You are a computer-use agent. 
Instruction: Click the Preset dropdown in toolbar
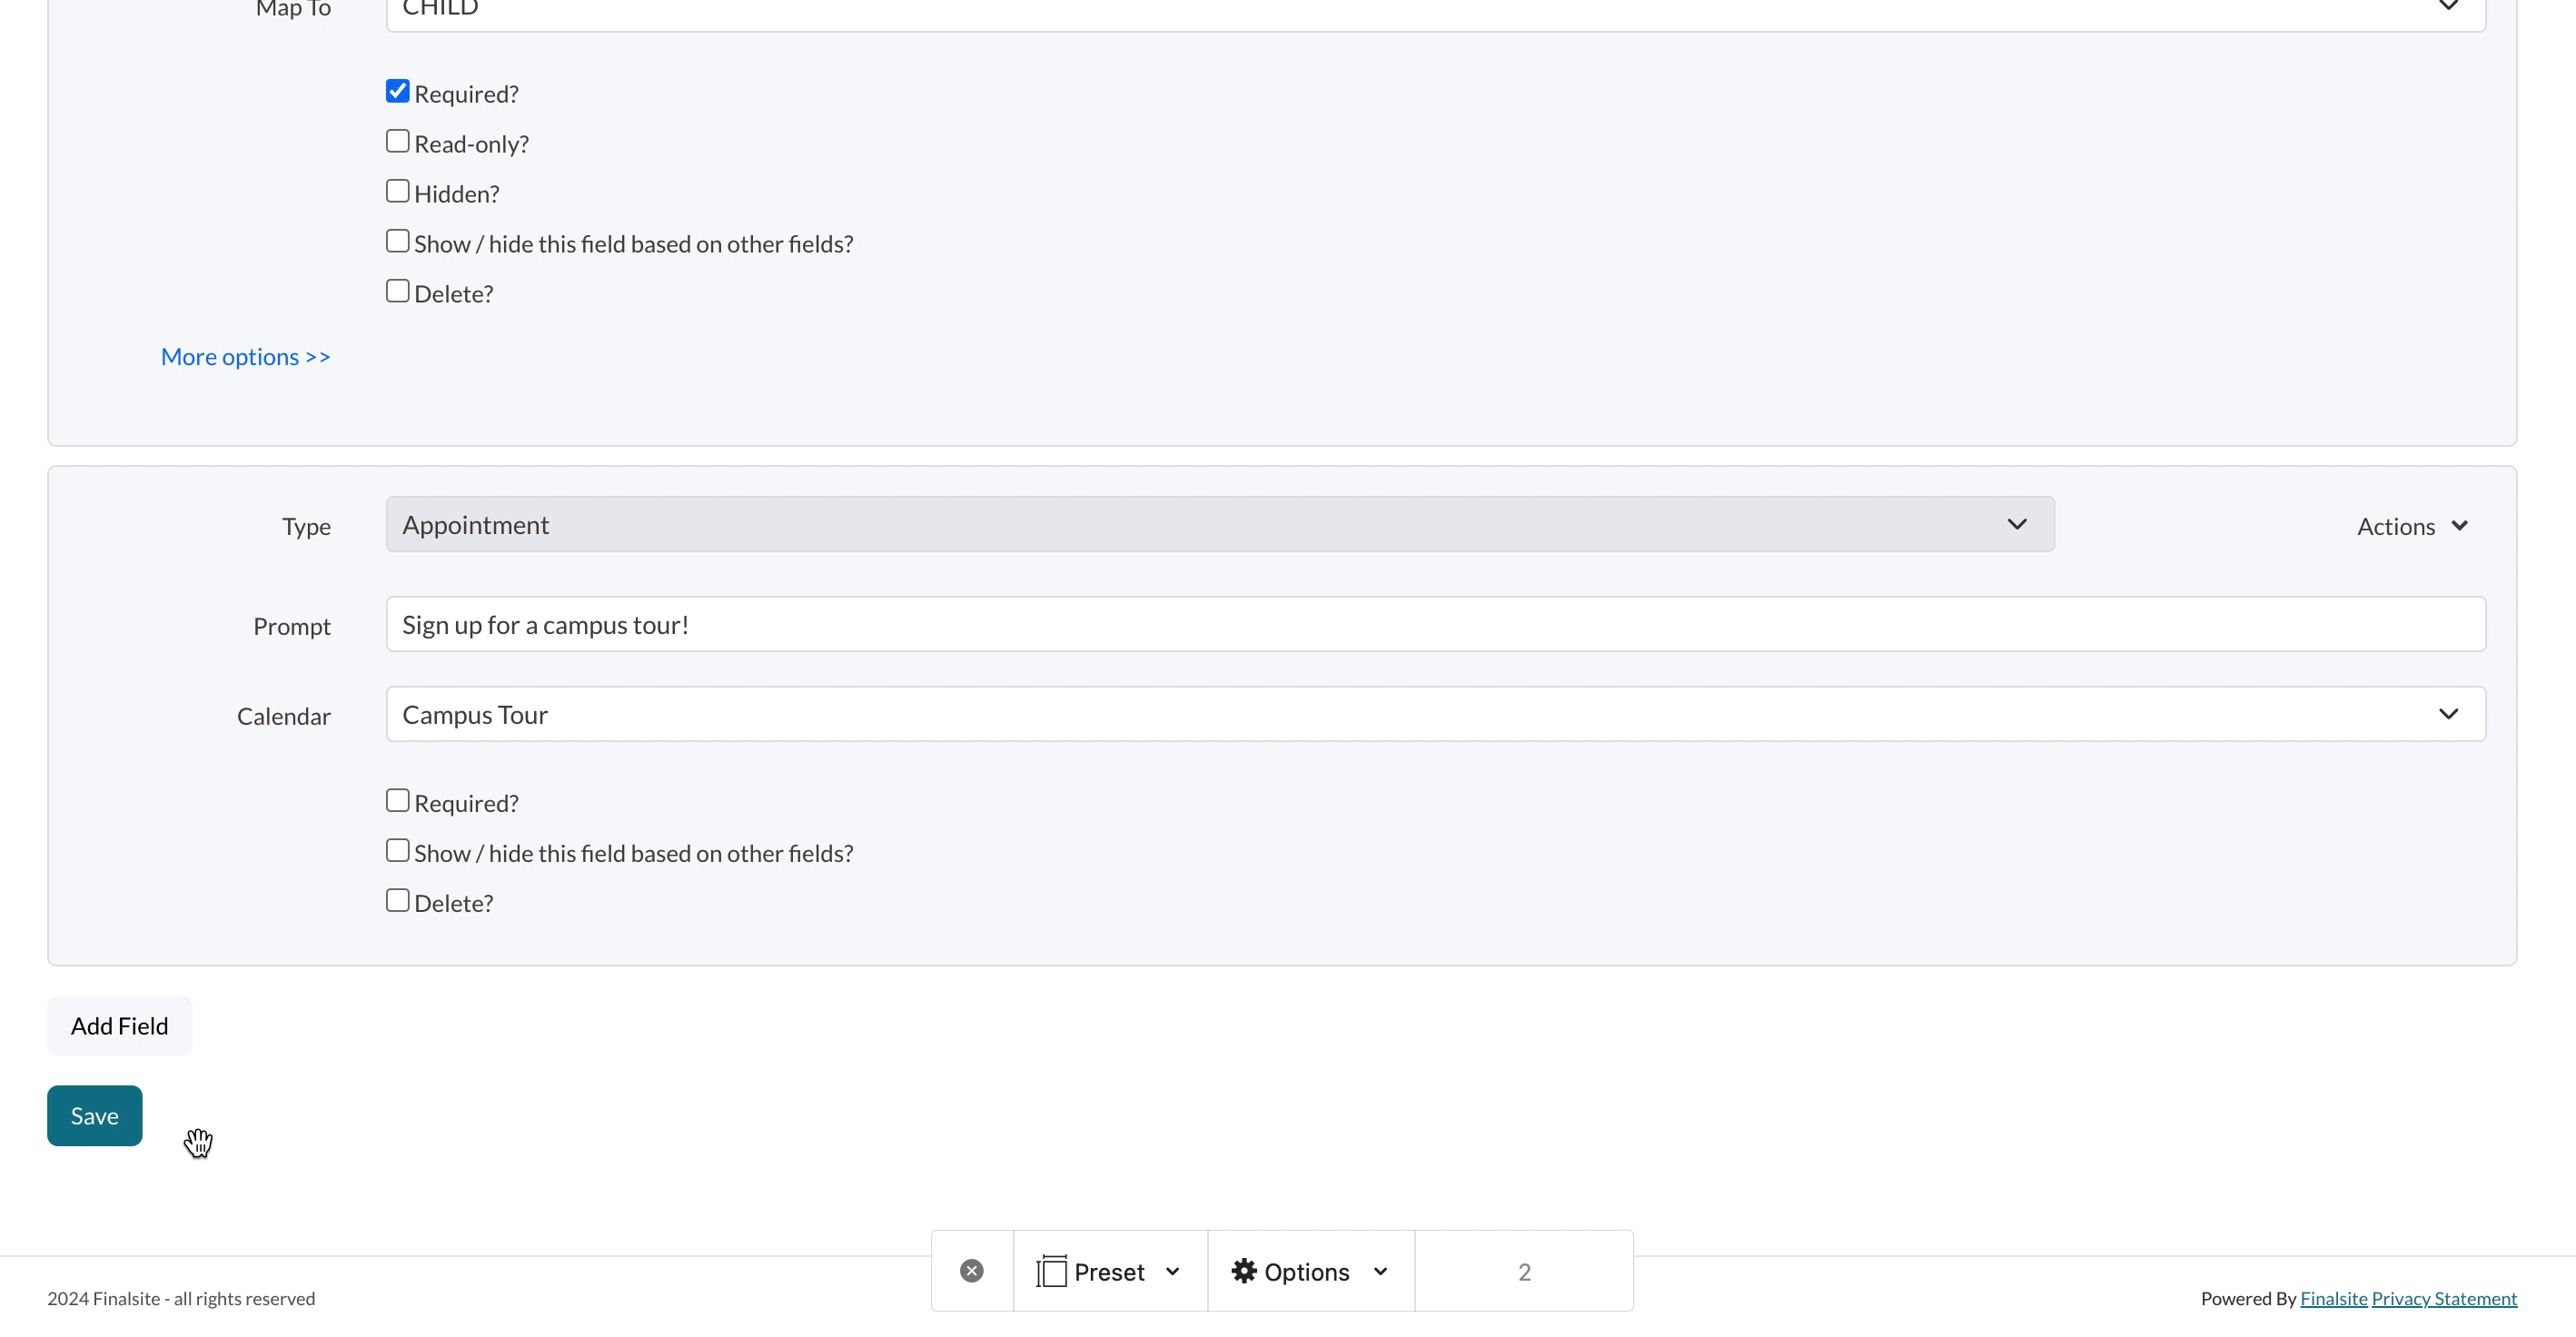1107,1271
